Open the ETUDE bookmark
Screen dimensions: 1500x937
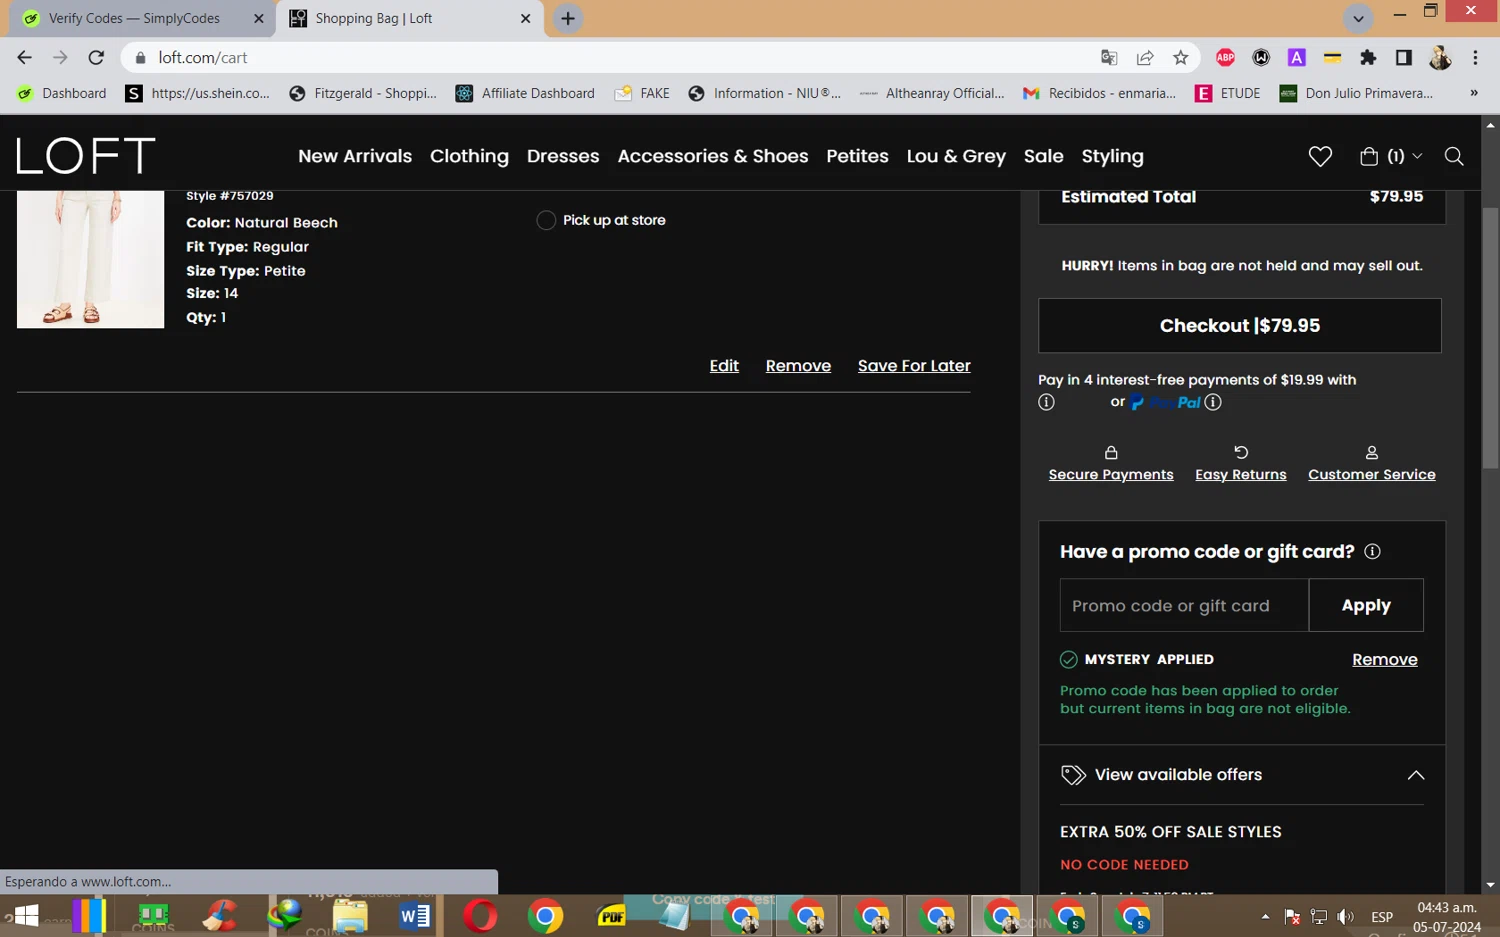point(1227,93)
